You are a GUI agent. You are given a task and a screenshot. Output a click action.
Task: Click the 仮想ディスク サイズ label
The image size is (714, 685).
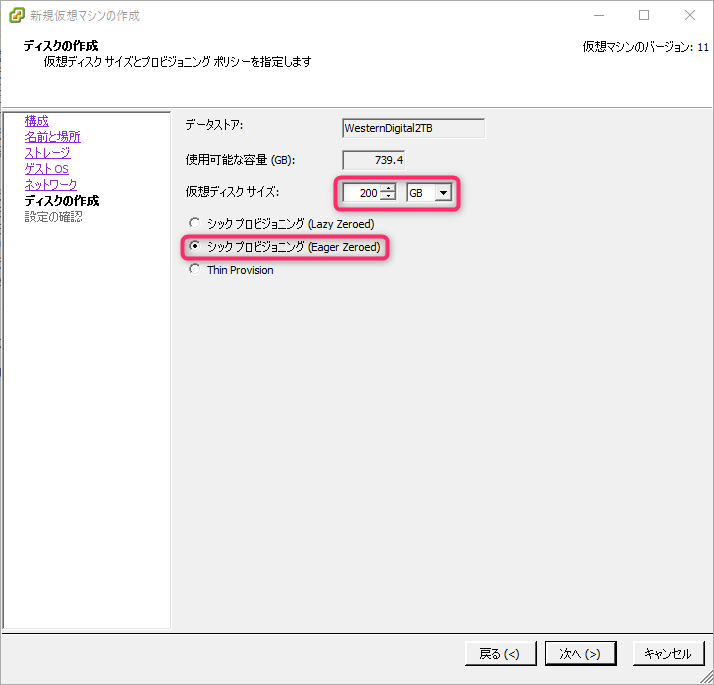(x=232, y=192)
